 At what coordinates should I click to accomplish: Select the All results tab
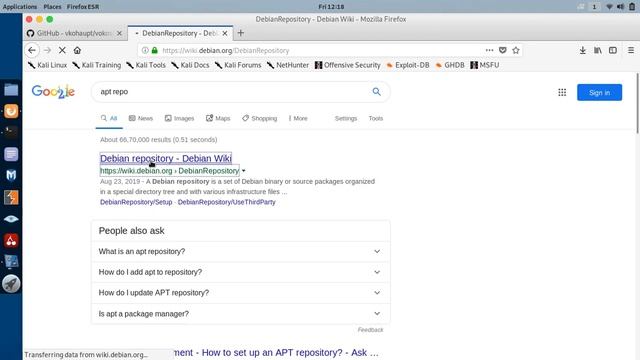pyautogui.click(x=109, y=118)
